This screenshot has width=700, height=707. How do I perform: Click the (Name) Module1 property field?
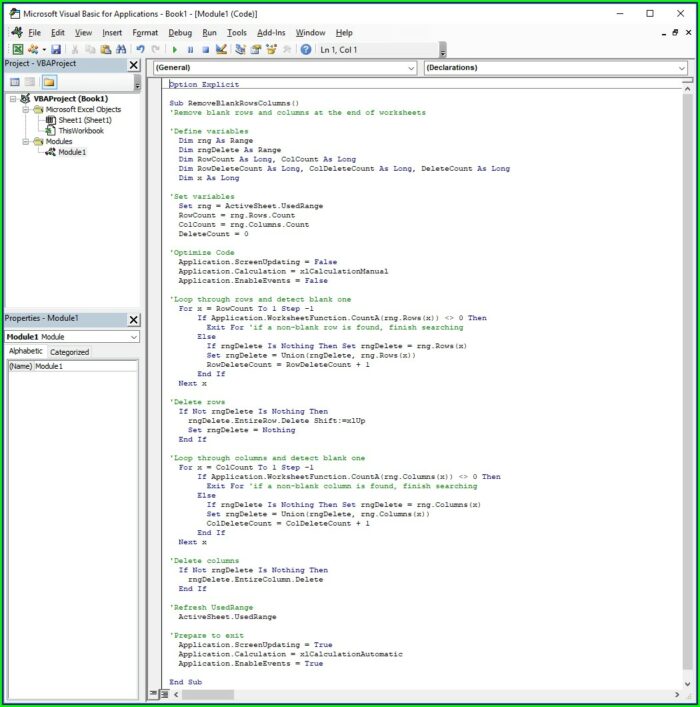pyautogui.click(x=73, y=366)
